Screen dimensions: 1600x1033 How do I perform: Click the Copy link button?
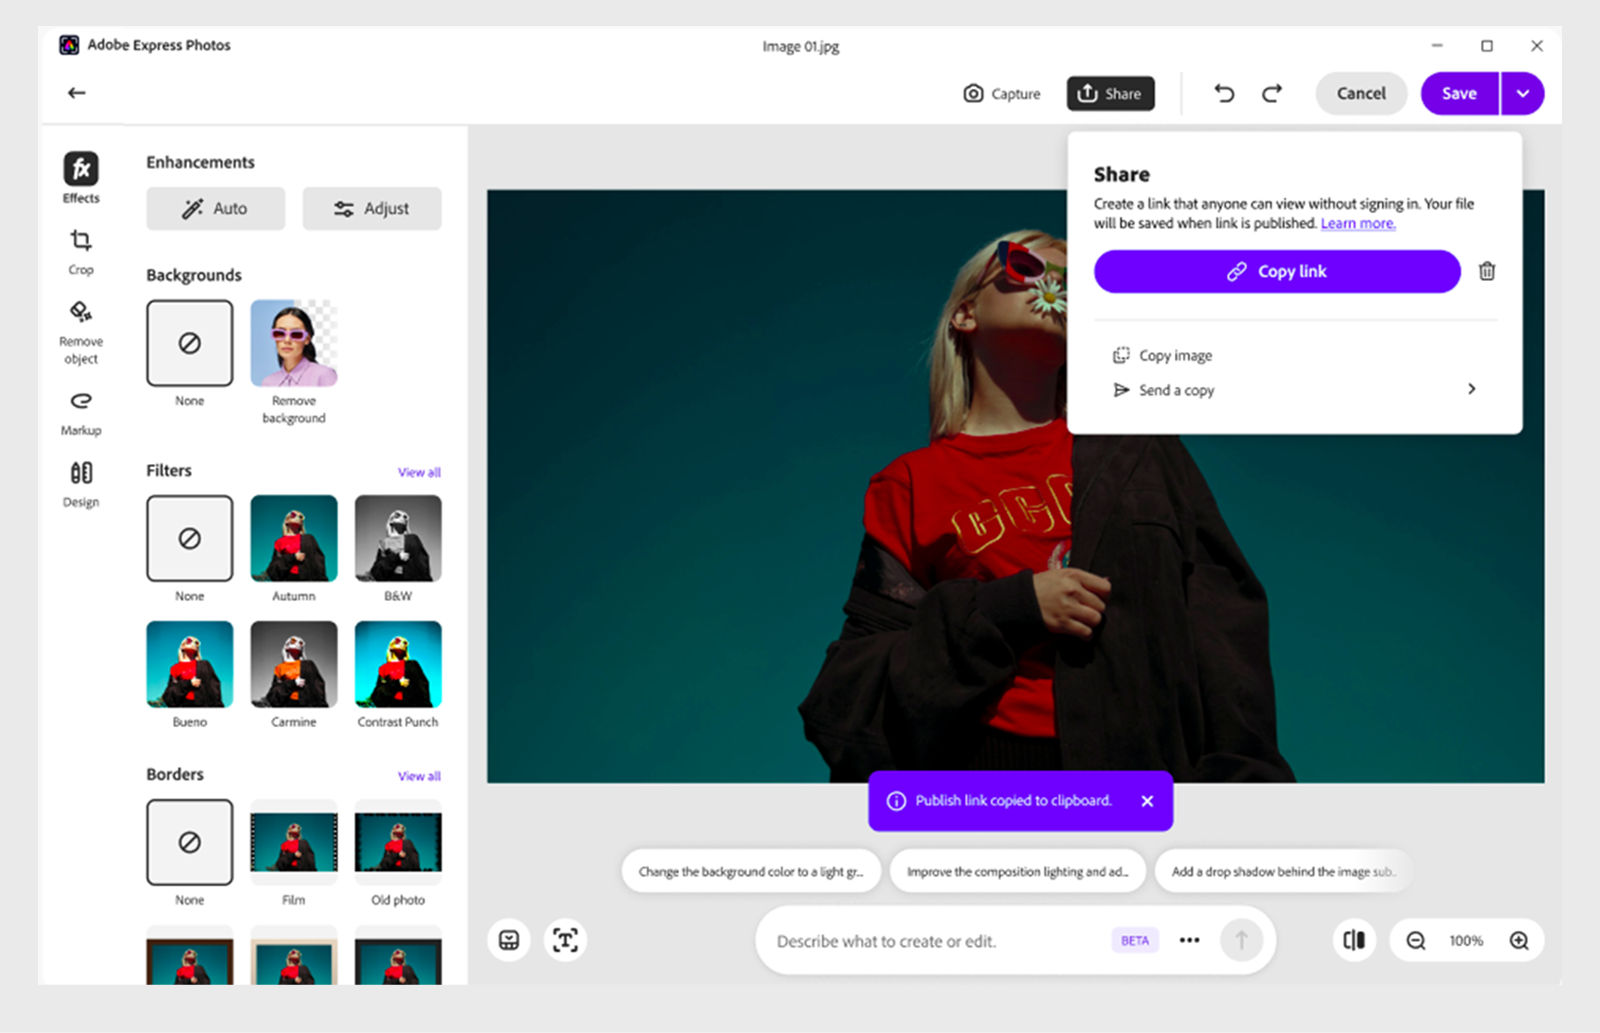point(1277,271)
